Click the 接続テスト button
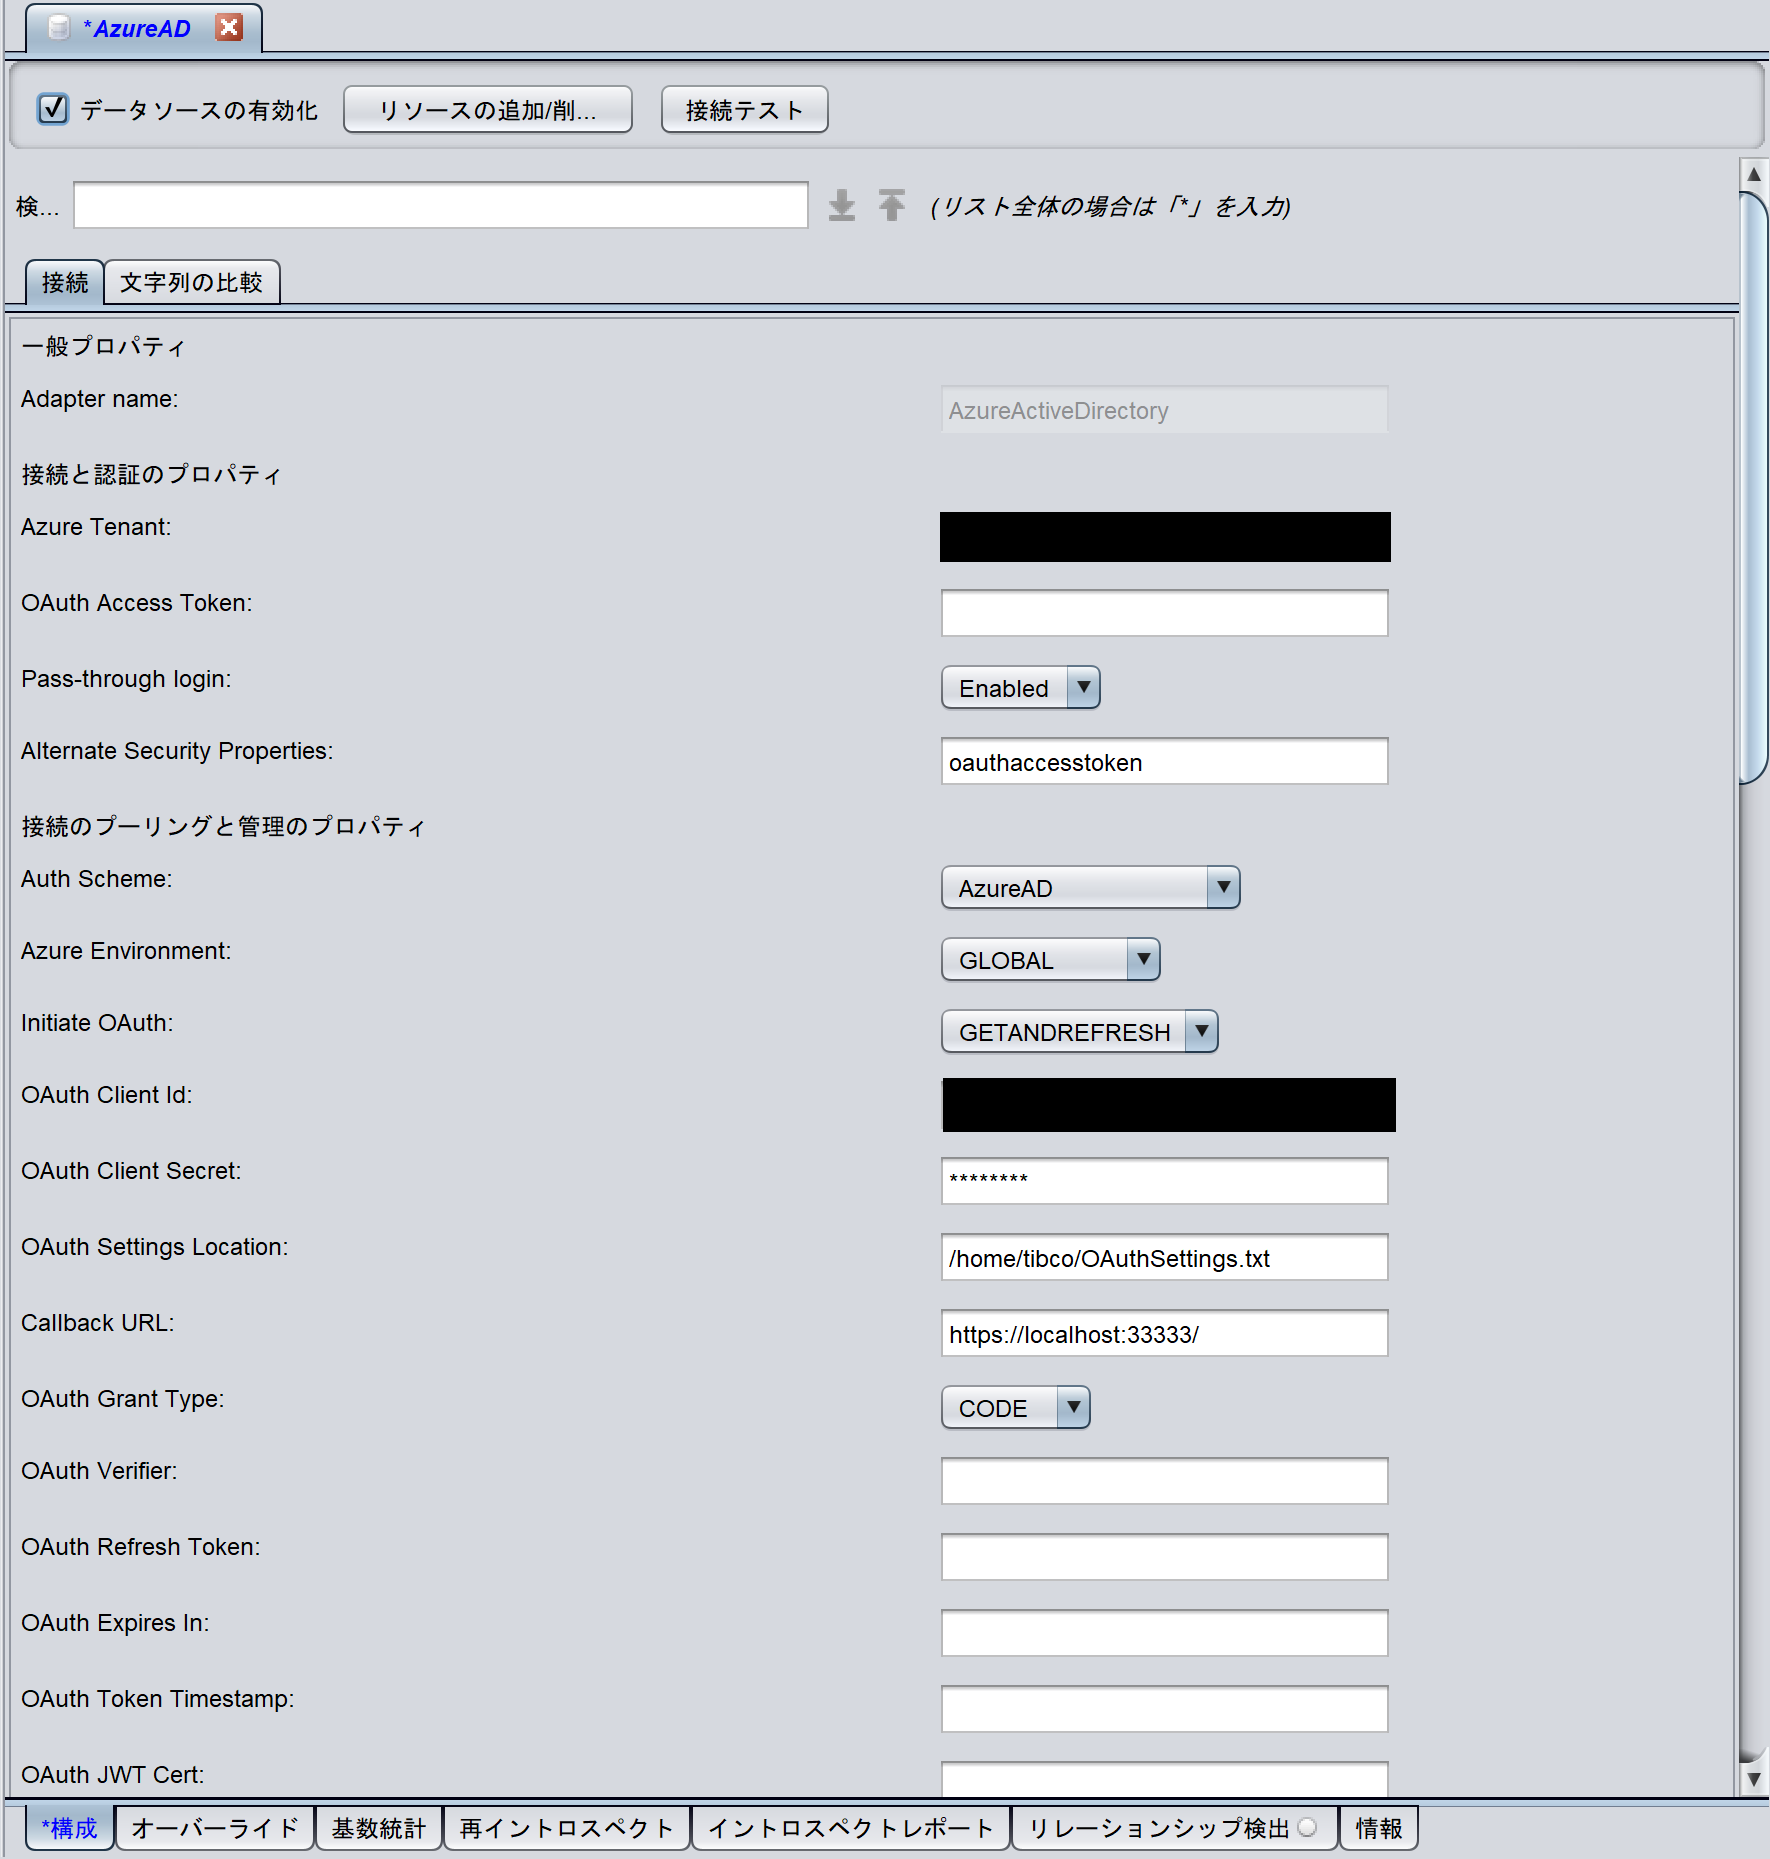 click(x=744, y=109)
